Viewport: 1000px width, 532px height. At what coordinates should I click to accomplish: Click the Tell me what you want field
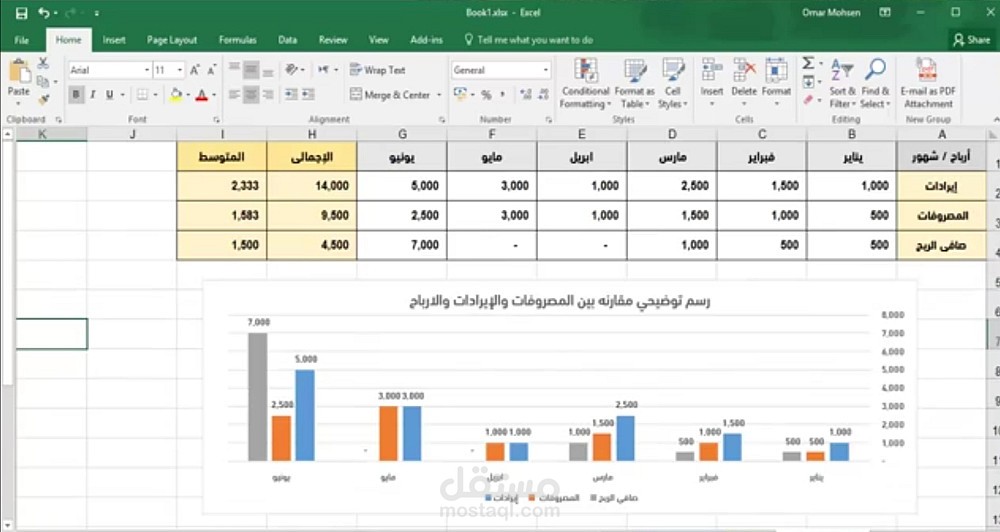tap(529, 40)
